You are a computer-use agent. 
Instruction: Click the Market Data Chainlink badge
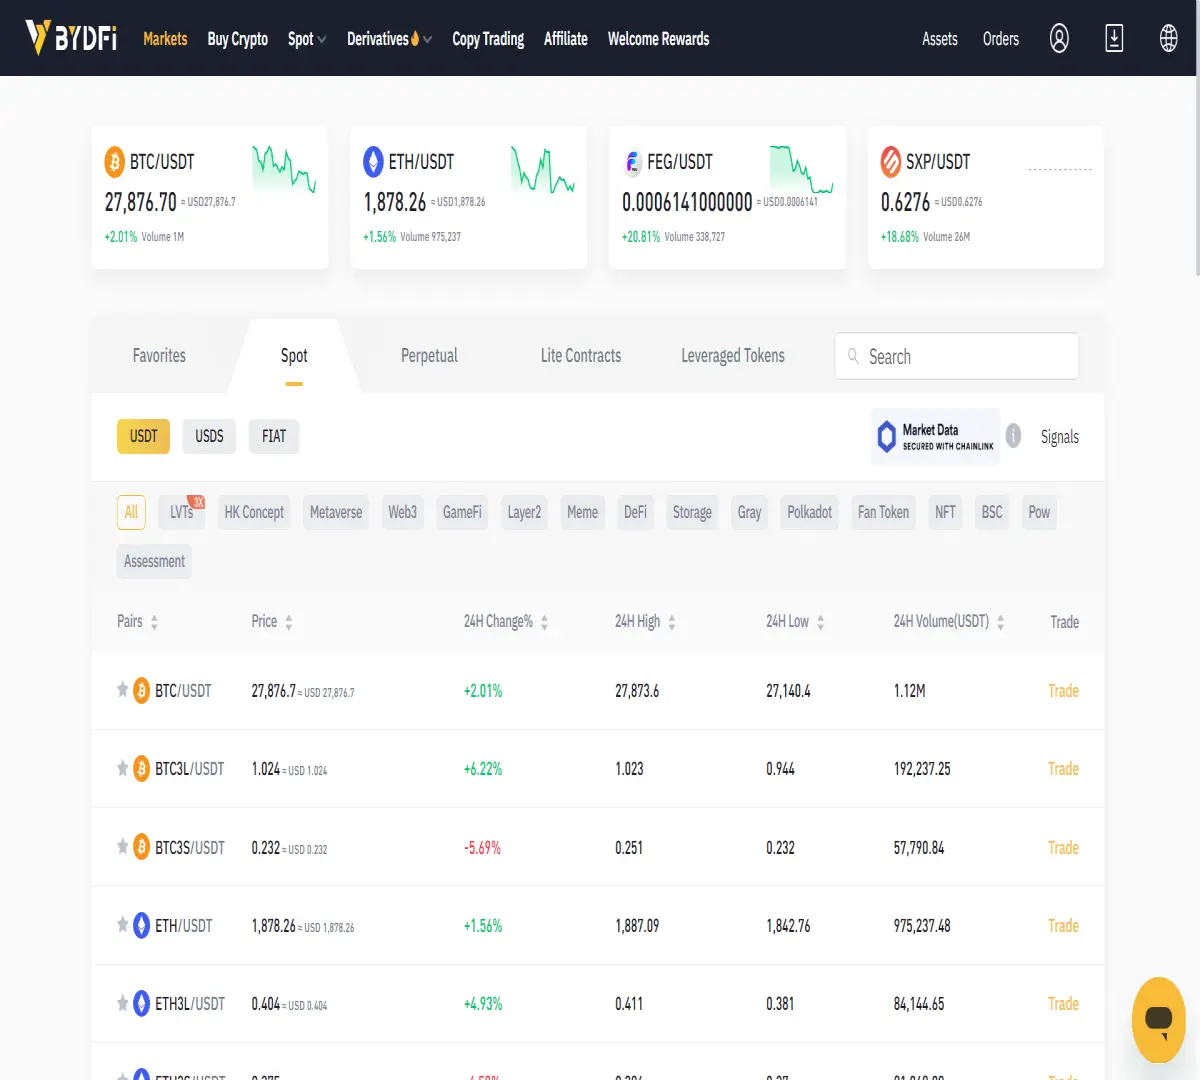936,436
